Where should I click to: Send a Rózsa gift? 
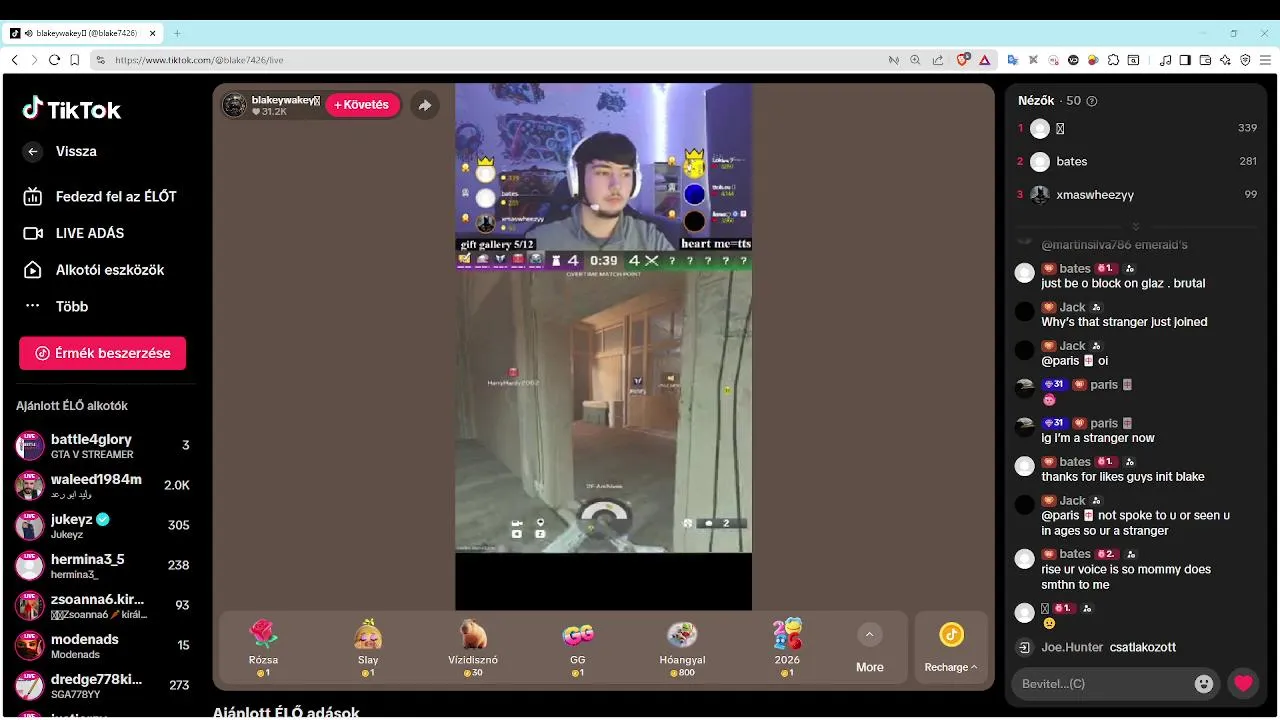[263, 648]
